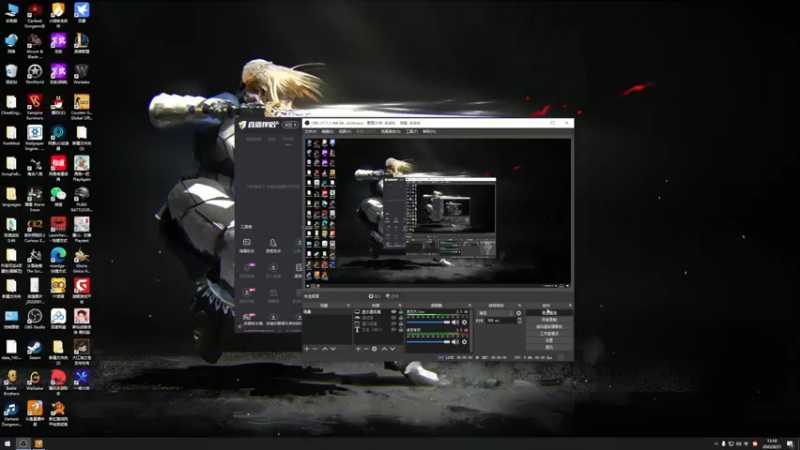Image resolution: width=800 pixels, height=450 pixels.
Task: Open the Steam desktop shortcut
Action: coord(35,349)
